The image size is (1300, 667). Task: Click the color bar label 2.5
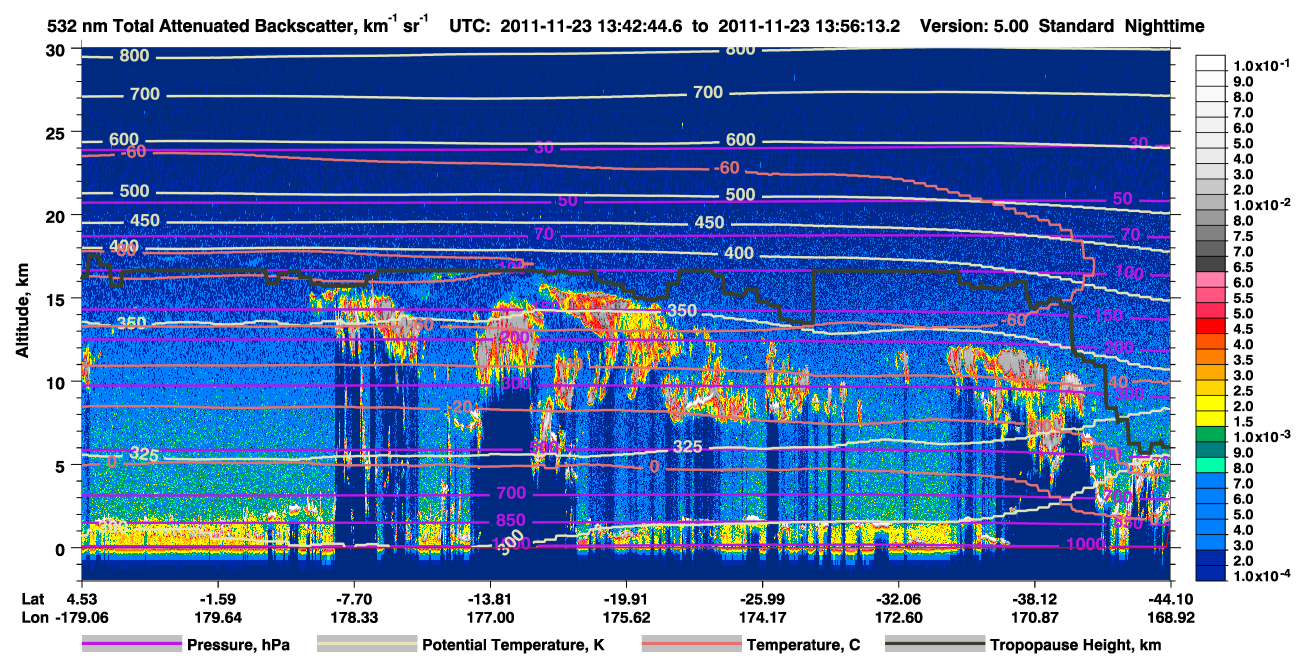pos(1245,390)
